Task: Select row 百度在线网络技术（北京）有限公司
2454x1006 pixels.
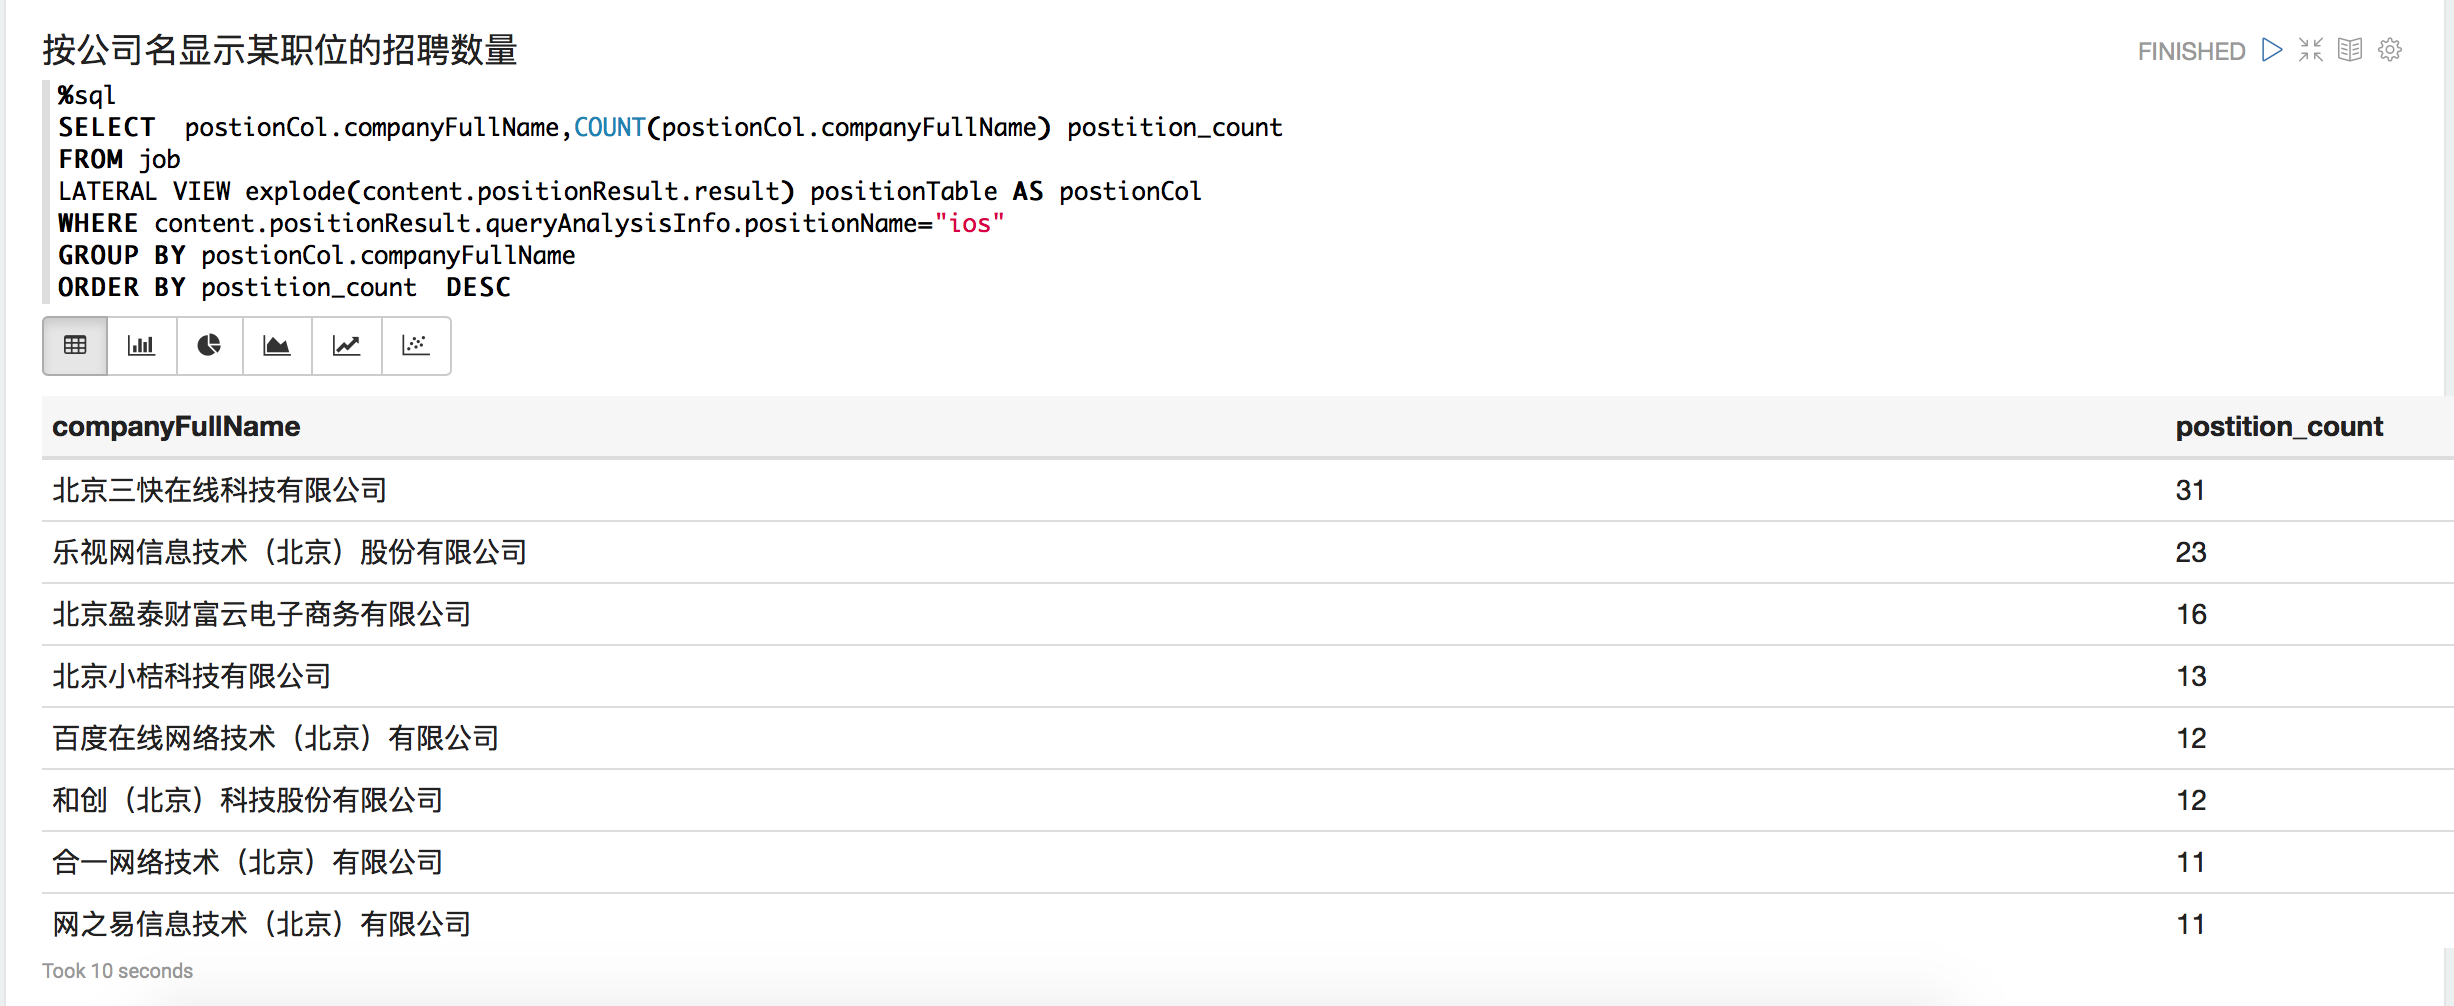Action: tap(1246, 738)
